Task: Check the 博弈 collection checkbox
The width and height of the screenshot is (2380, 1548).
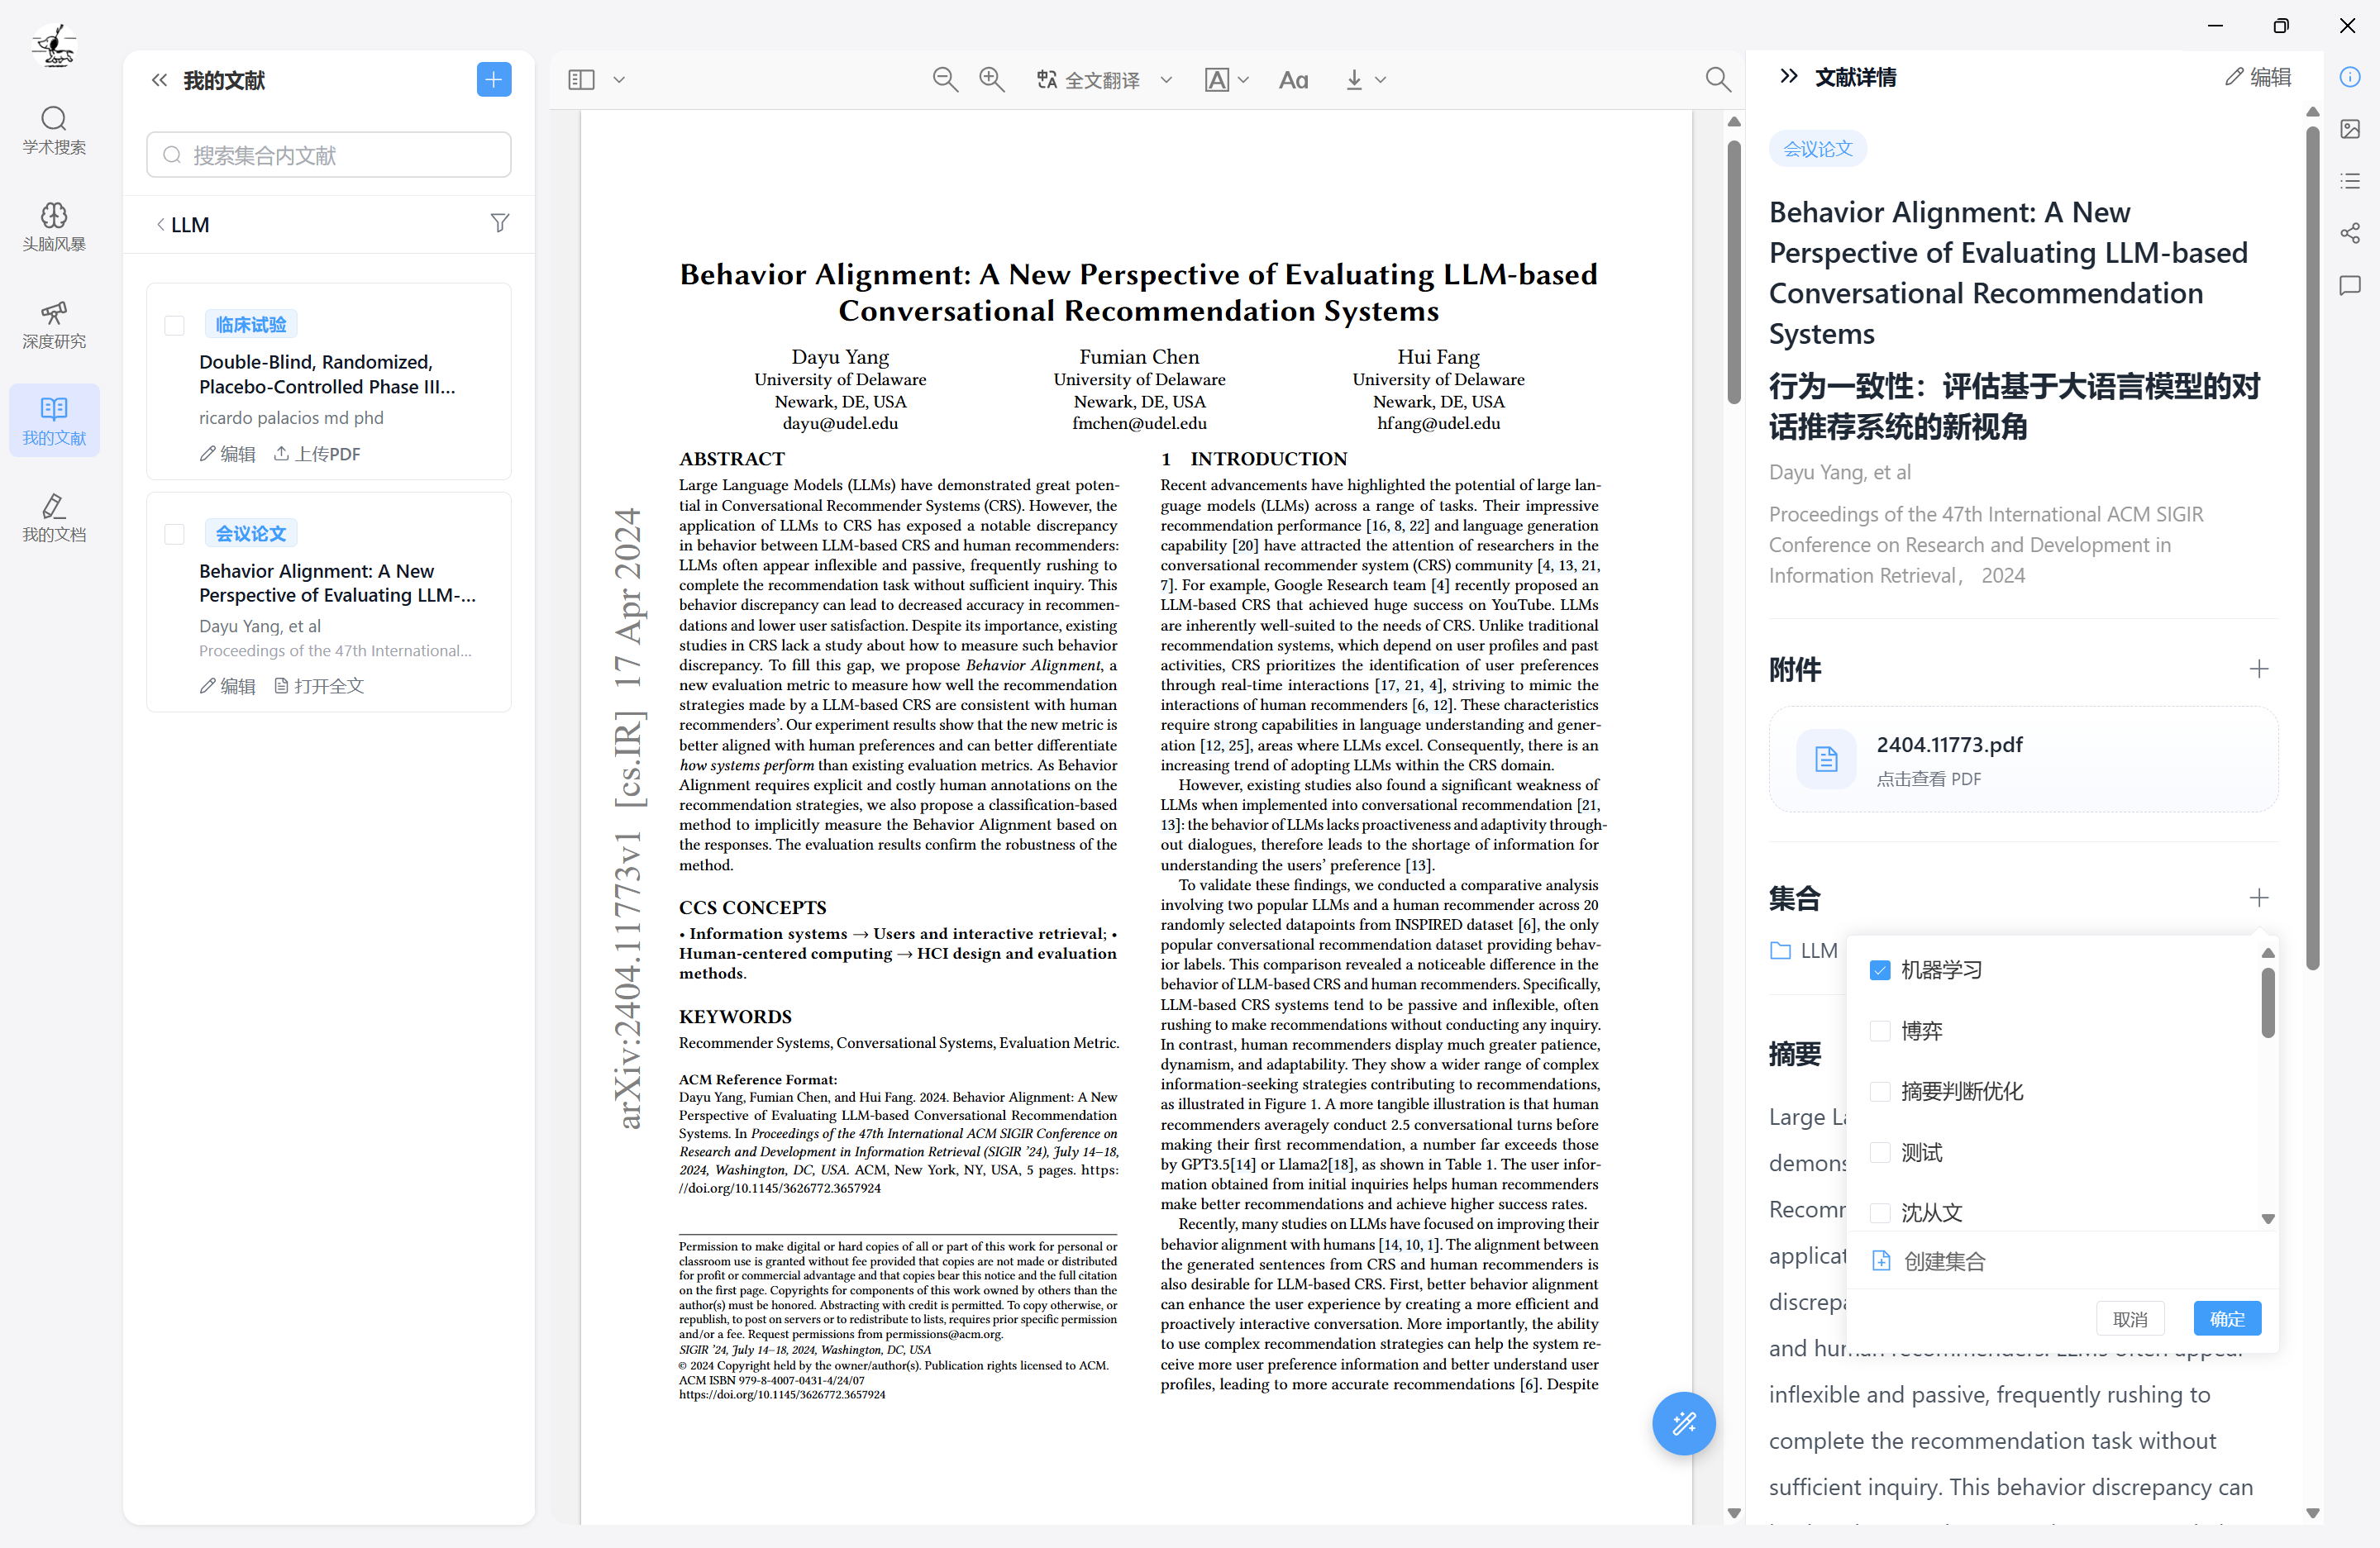Action: (x=1880, y=1031)
